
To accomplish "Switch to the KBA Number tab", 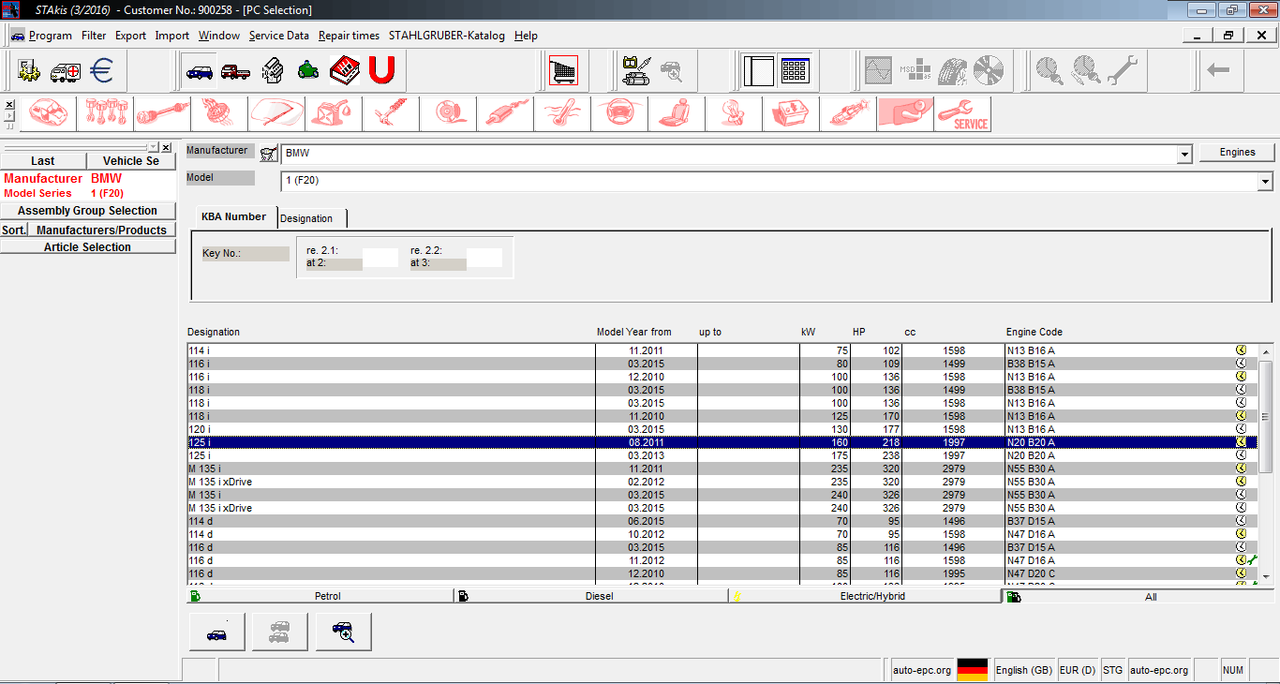I will pyautogui.click(x=234, y=217).
